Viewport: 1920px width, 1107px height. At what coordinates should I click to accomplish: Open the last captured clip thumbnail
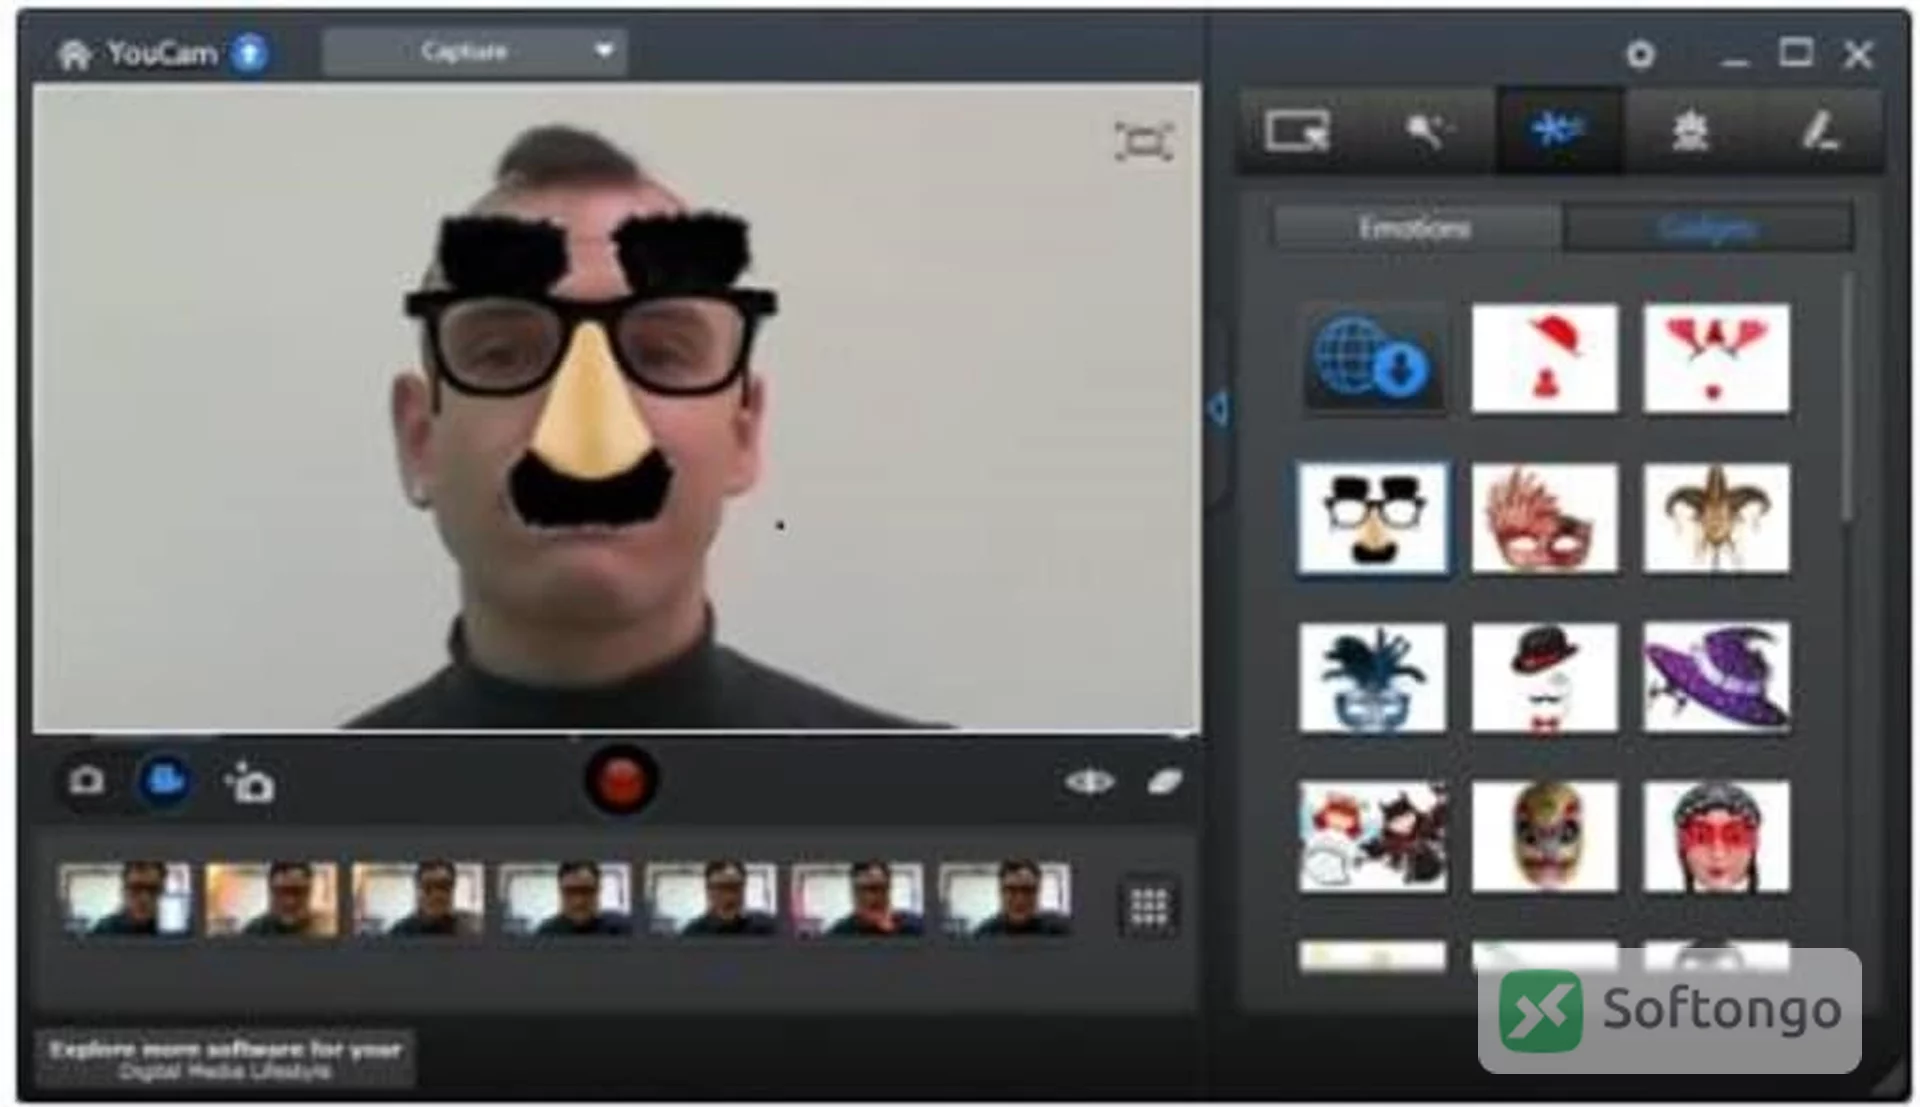tap(1006, 899)
